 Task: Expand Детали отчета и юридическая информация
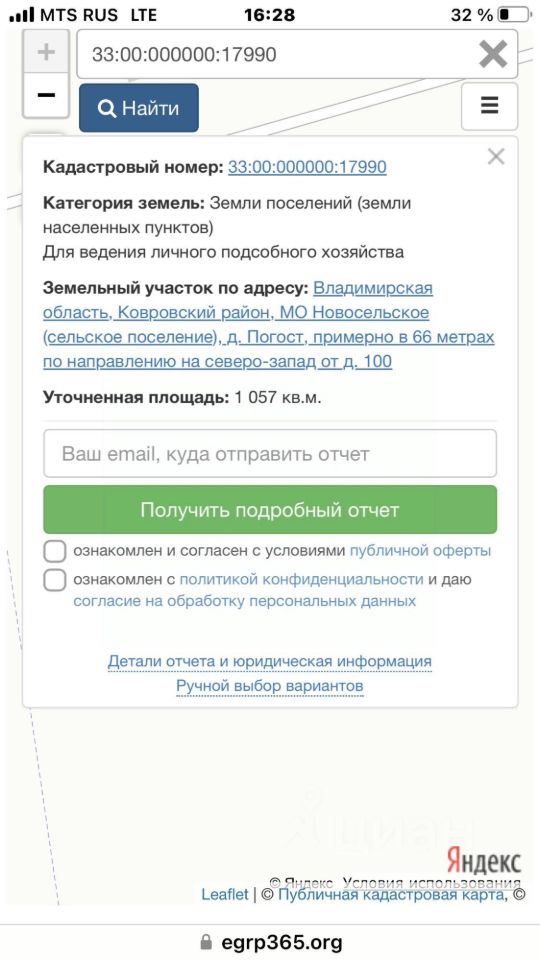(270, 661)
